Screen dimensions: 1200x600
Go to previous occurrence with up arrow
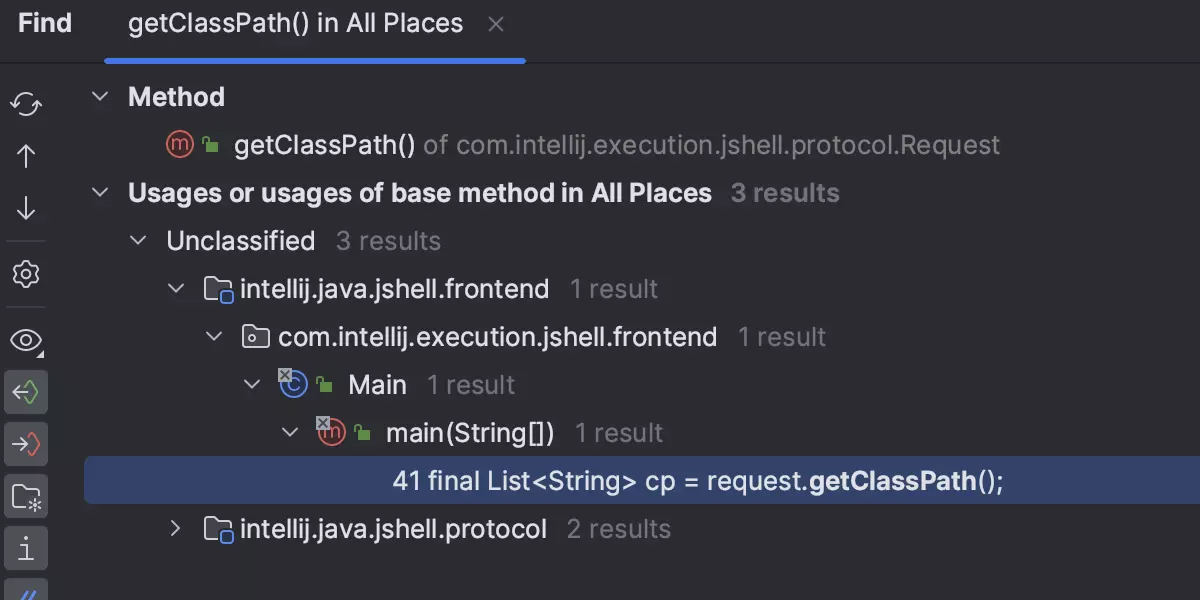(26, 155)
